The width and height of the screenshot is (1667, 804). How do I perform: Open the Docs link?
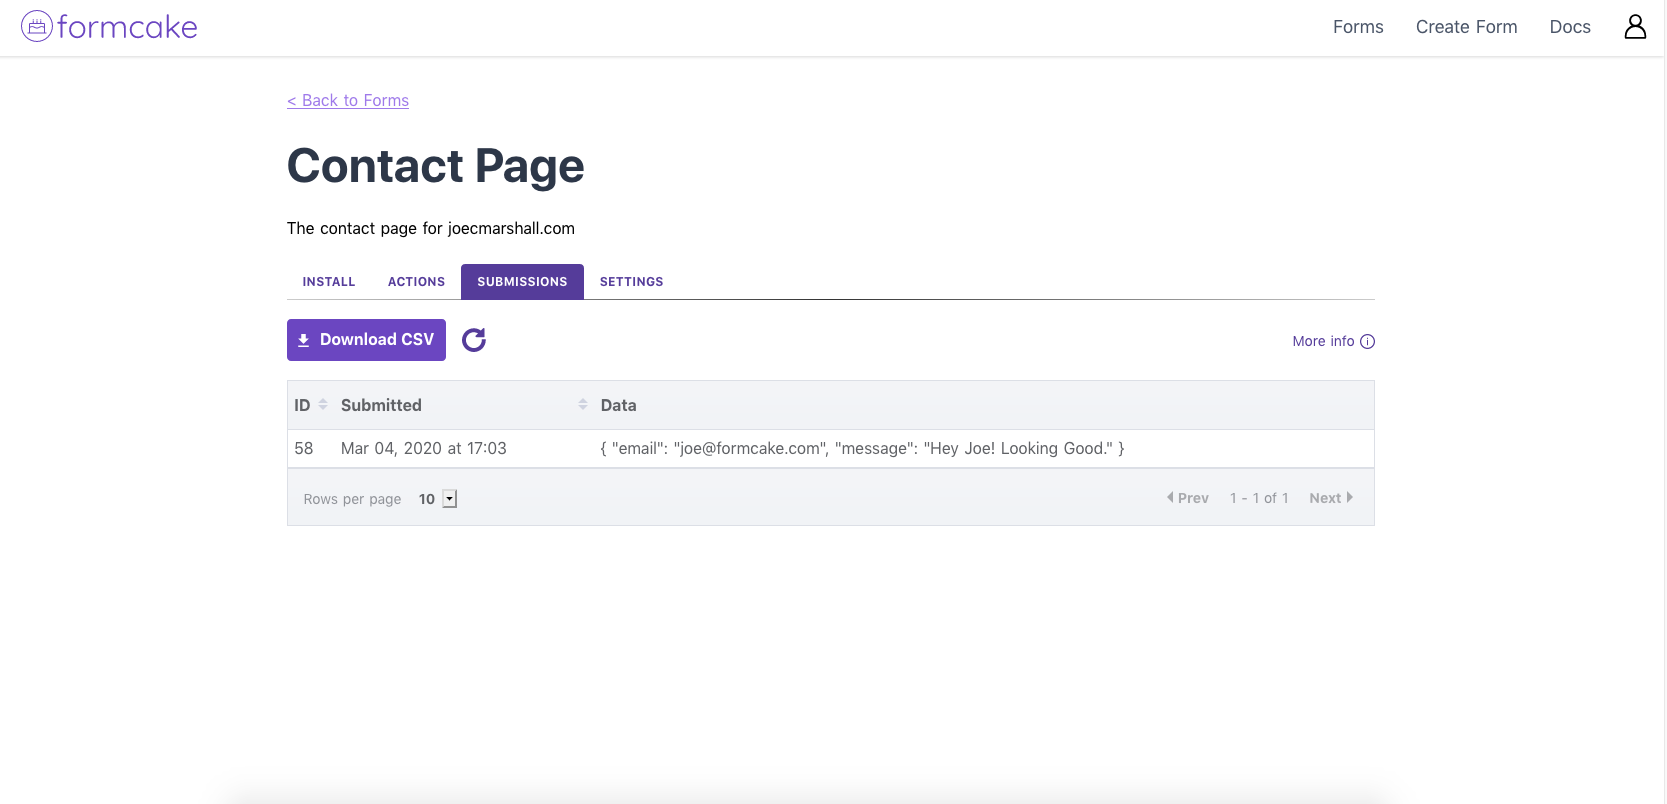[1570, 27]
